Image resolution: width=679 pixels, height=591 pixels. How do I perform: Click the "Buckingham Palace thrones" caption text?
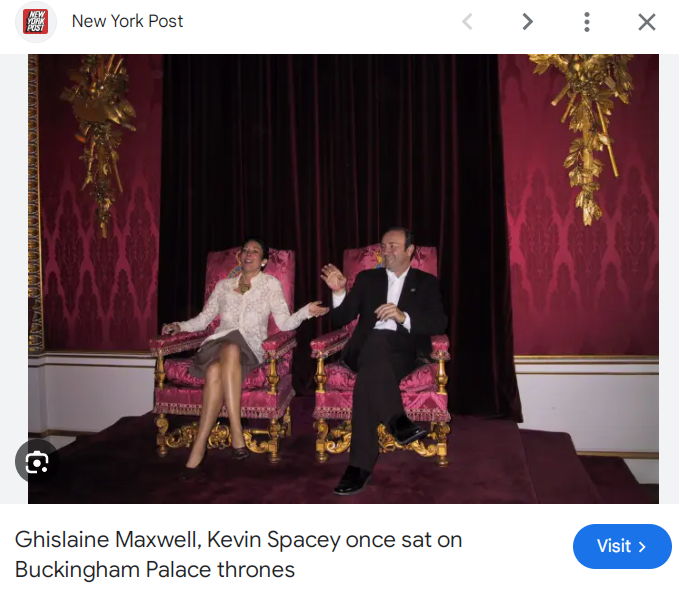coord(155,569)
